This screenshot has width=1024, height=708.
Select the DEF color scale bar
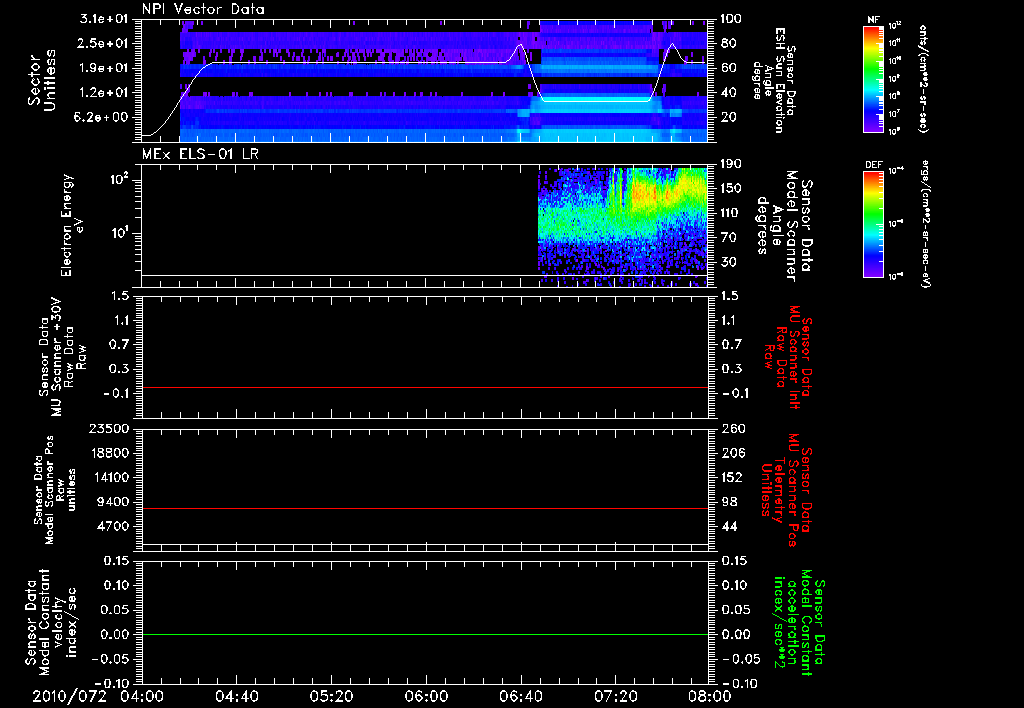pos(874,224)
